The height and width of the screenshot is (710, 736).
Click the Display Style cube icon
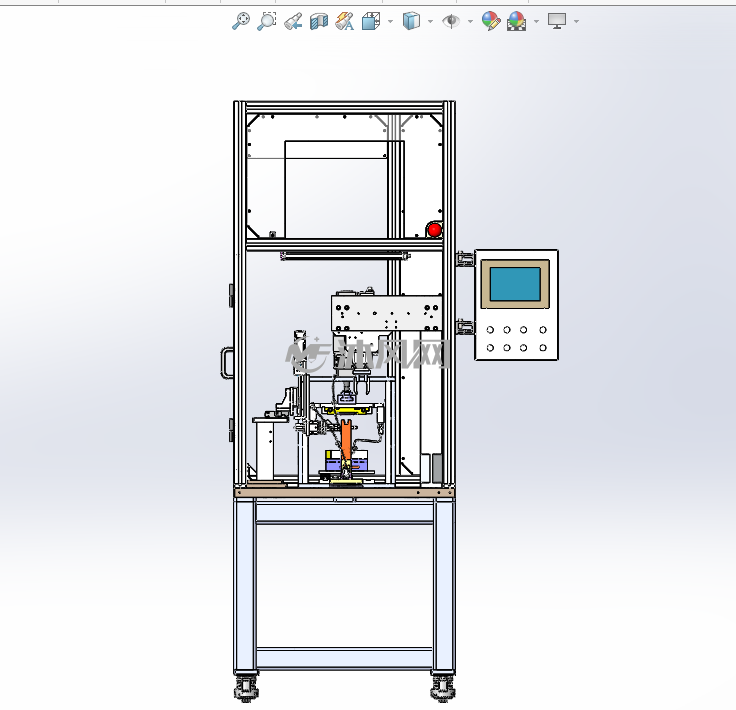[411, 21]
